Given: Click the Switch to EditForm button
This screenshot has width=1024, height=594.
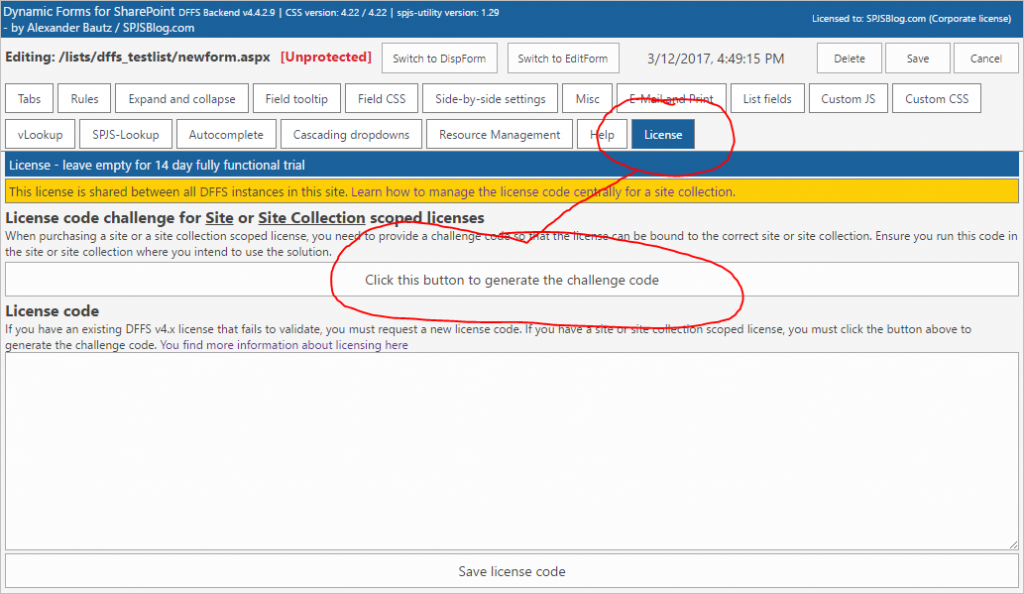Looking at the screenshot, I should (562, 58).
